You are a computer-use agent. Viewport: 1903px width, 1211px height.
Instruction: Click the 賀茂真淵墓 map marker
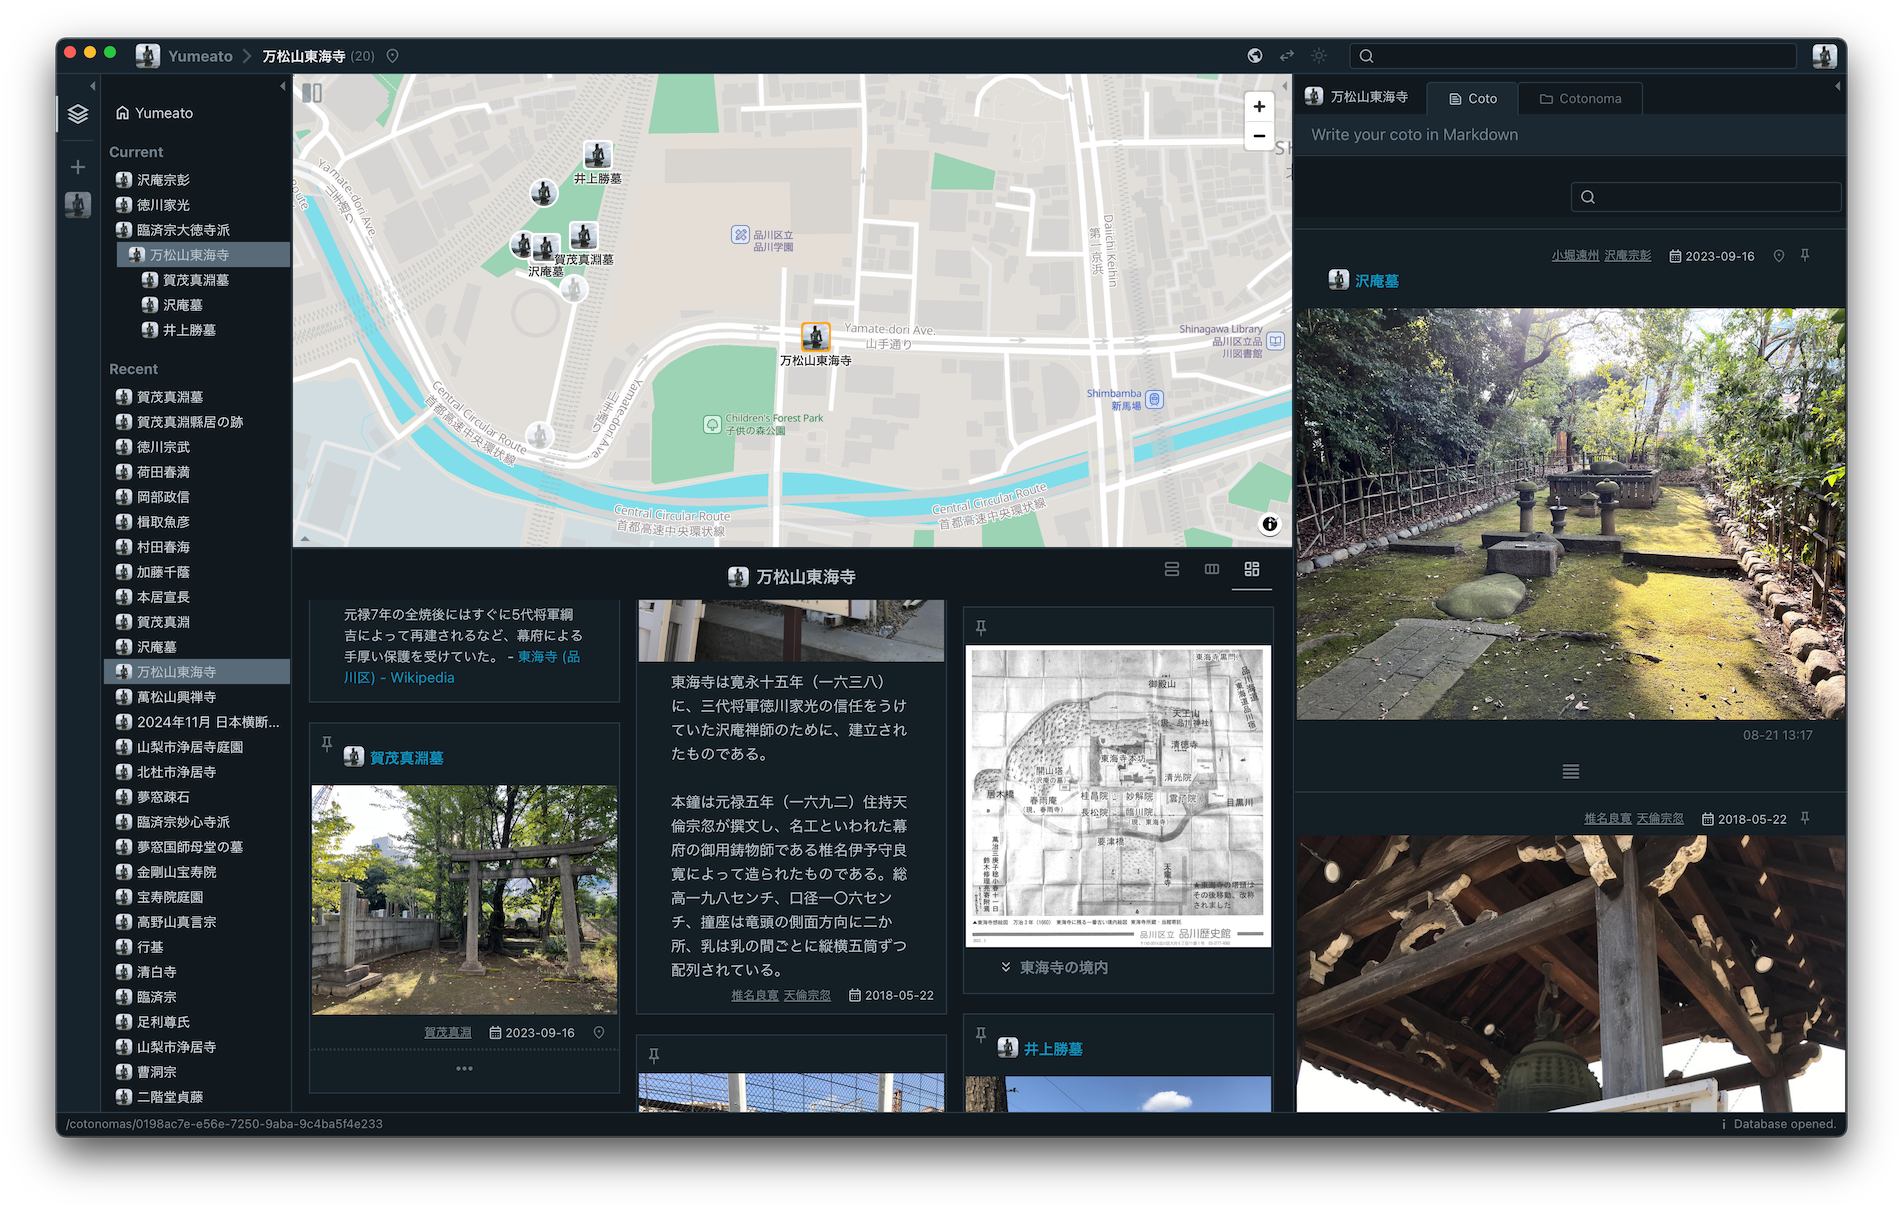[584, 236]
